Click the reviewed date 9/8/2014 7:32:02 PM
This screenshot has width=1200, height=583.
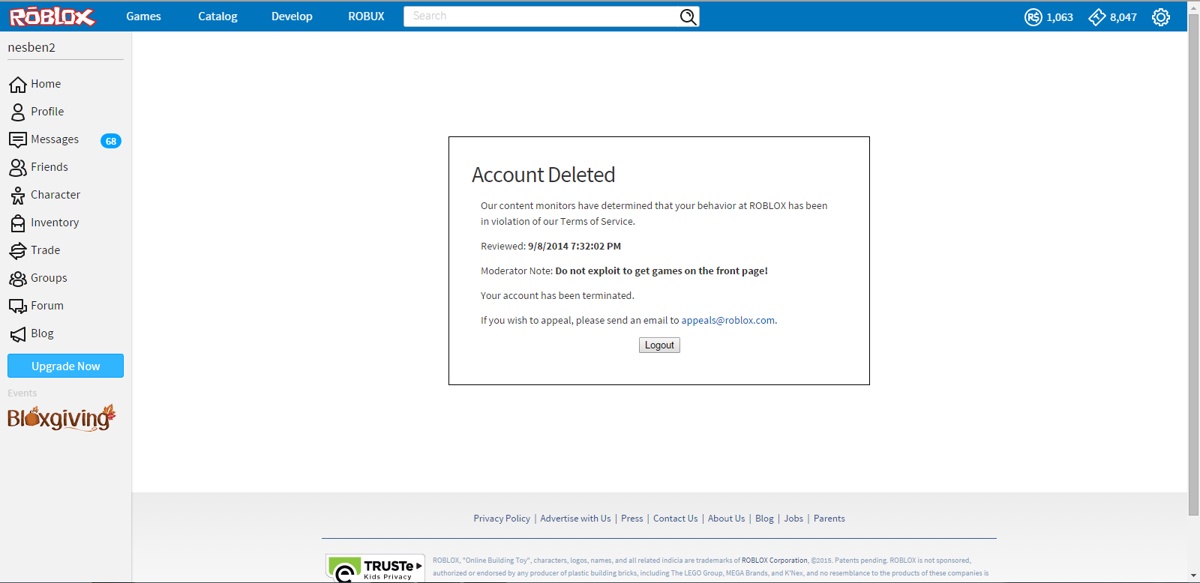pos(574,246)
